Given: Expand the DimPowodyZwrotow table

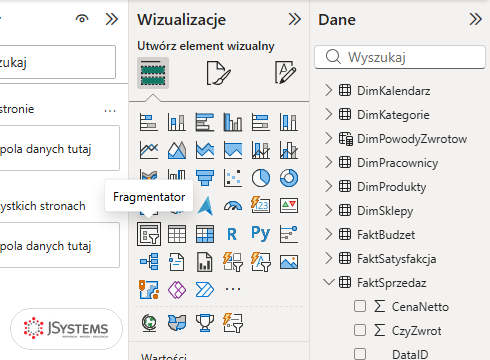Looking at the screenshot, I should [329, 138].
